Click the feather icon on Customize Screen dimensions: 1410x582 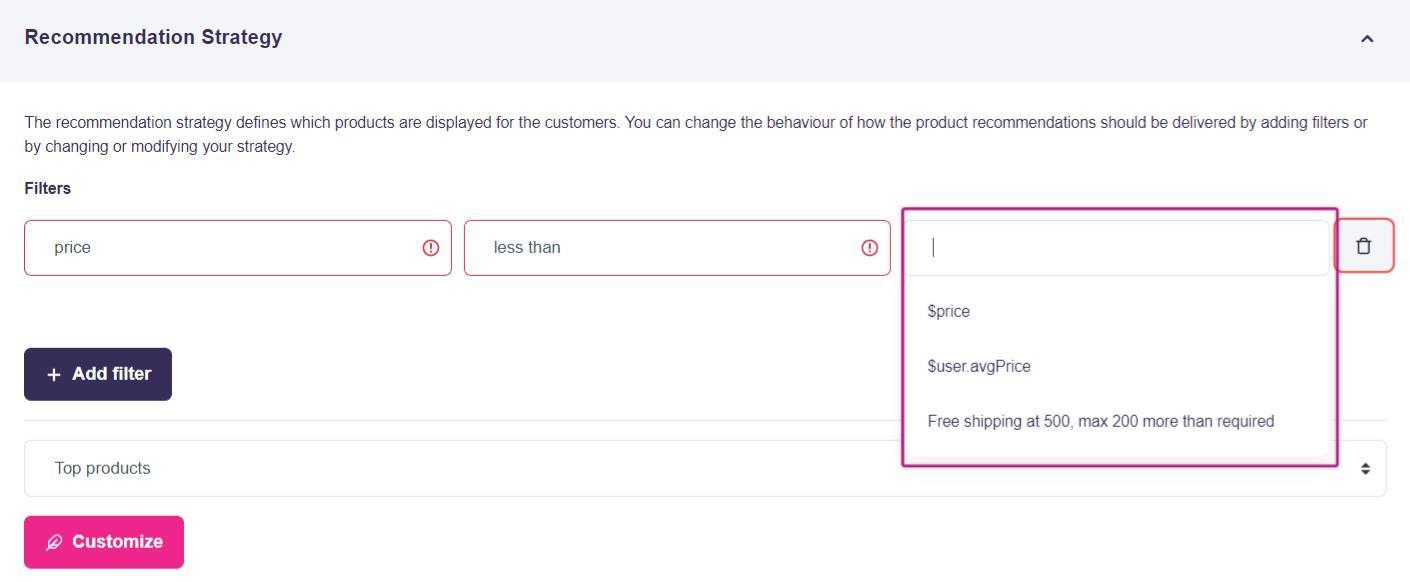pos(54,542)
